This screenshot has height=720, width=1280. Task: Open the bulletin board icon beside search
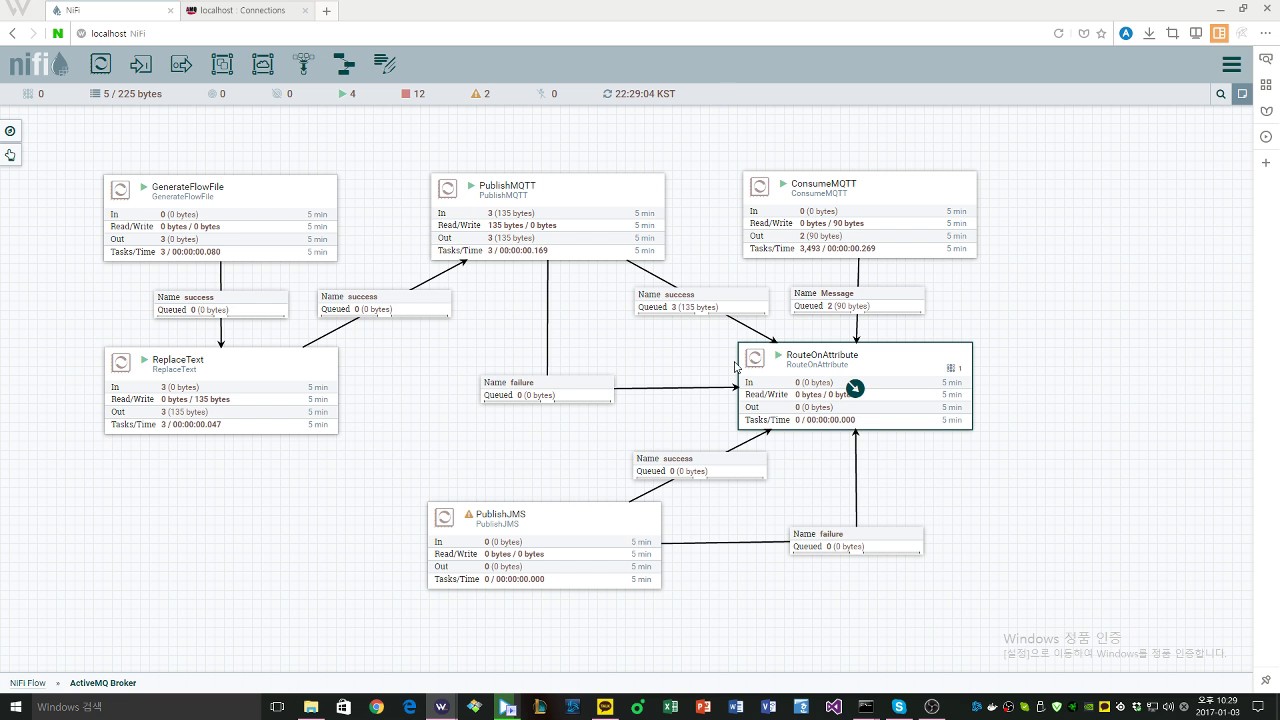coord(1243,94)
